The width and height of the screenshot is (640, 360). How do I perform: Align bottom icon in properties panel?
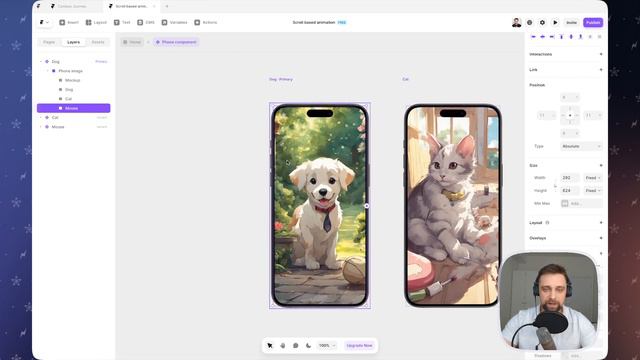coord(580,37)
